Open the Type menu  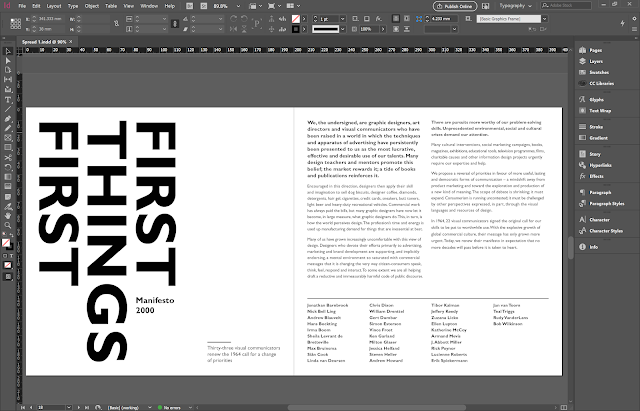pyautogui.click(x=73, y=6)
